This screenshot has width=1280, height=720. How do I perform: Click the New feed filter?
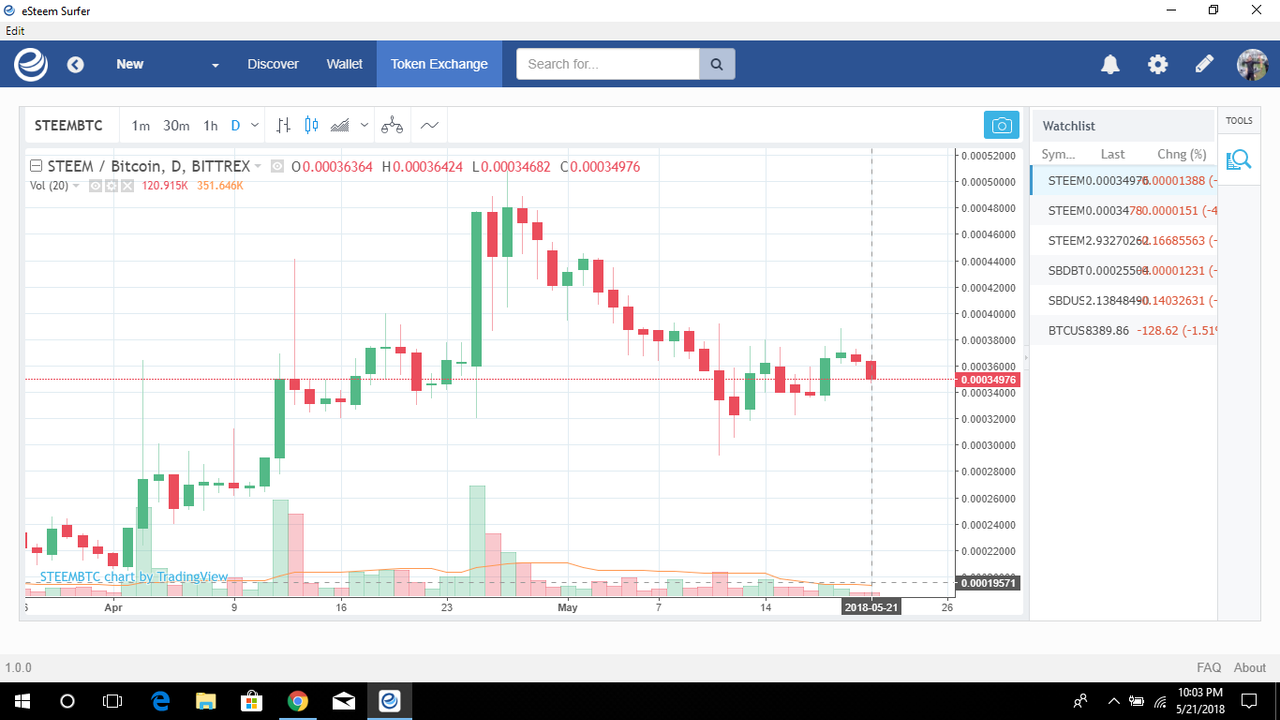click(130, 64)
